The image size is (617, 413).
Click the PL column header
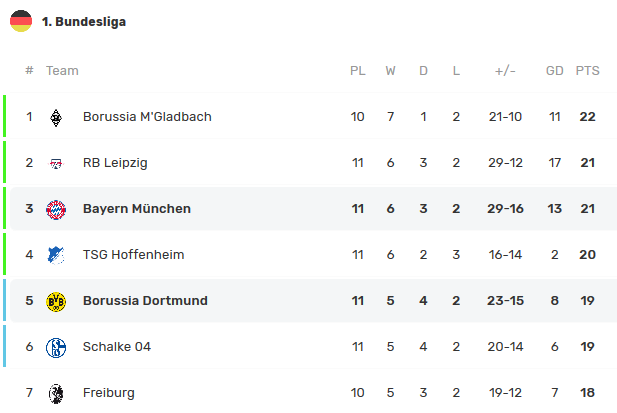pos(357,71)
